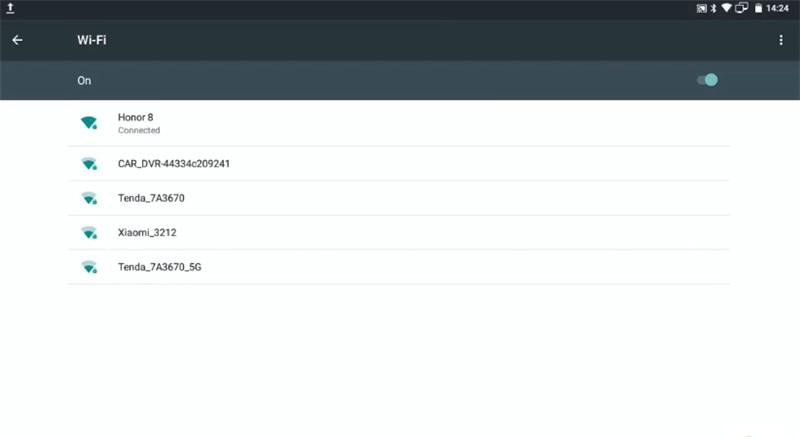Pick the Tenda_7A3670_5G network
This screenshot has width=800, height=437.
[399, 267]
